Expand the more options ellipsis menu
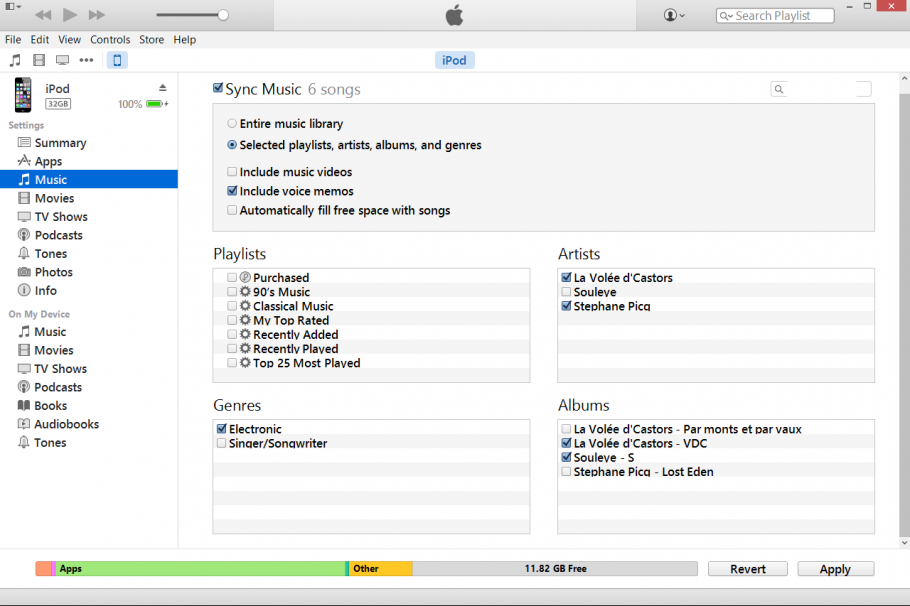This screenshot has width=910, height=606. tap(86, 60)
